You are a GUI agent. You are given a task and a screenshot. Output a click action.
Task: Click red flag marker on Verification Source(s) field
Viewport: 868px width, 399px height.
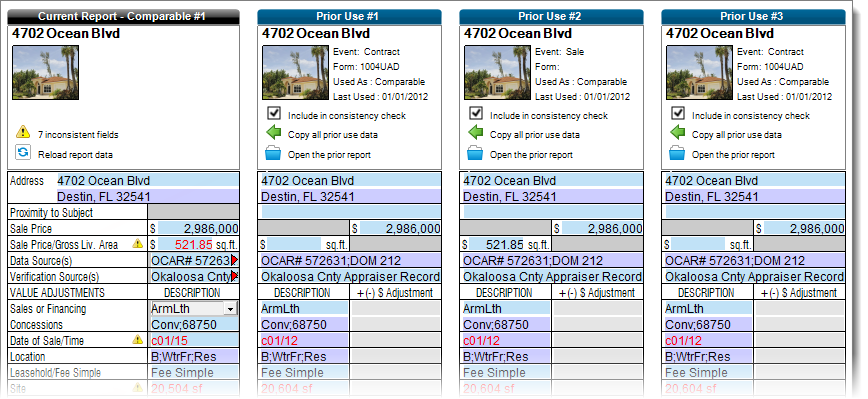(x=235, y=276)
